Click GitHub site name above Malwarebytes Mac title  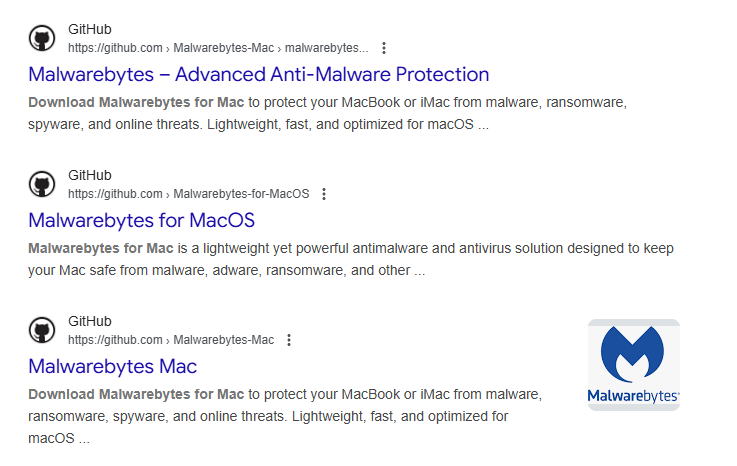(89, 322)
